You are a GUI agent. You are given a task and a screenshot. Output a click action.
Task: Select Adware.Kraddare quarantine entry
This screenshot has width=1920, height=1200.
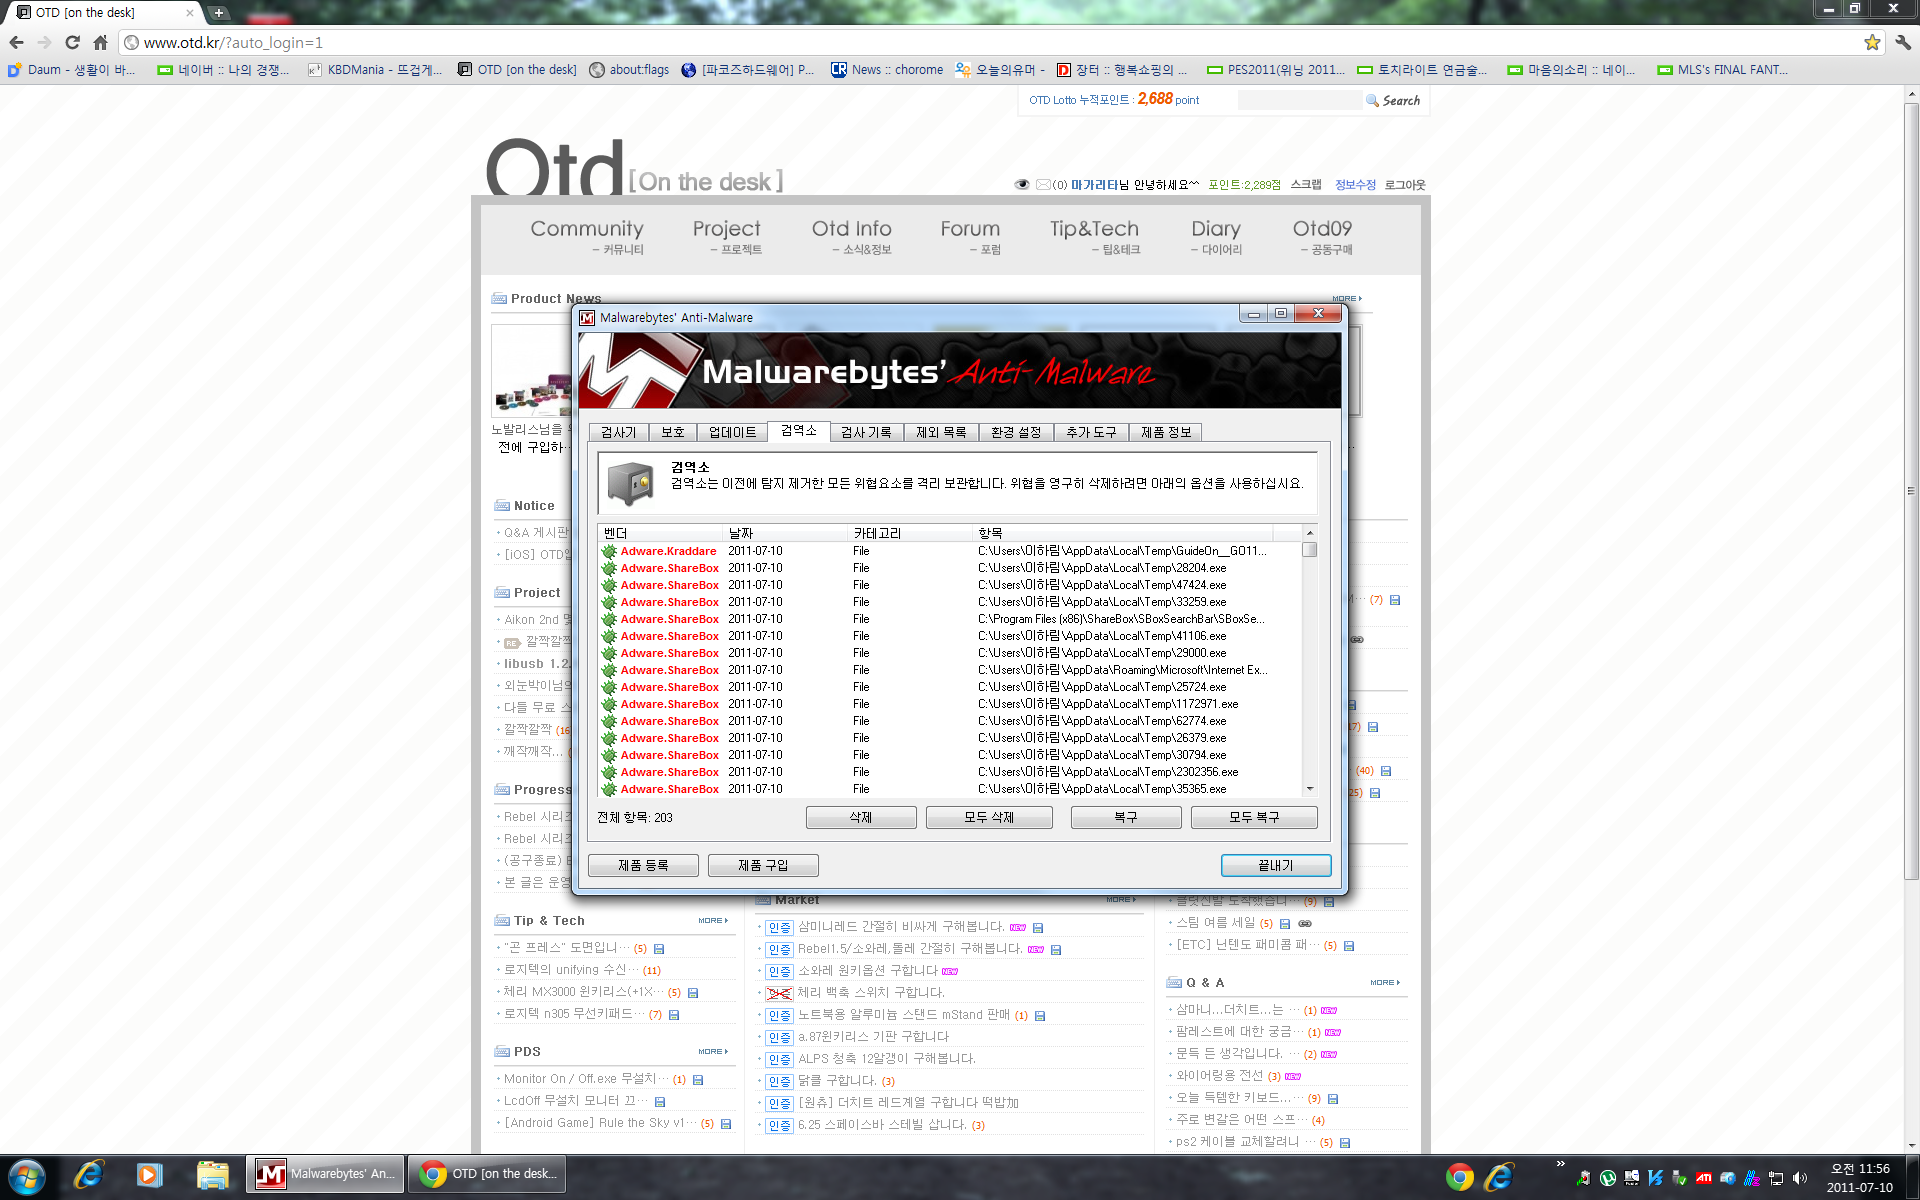click(x=950, y=551)
